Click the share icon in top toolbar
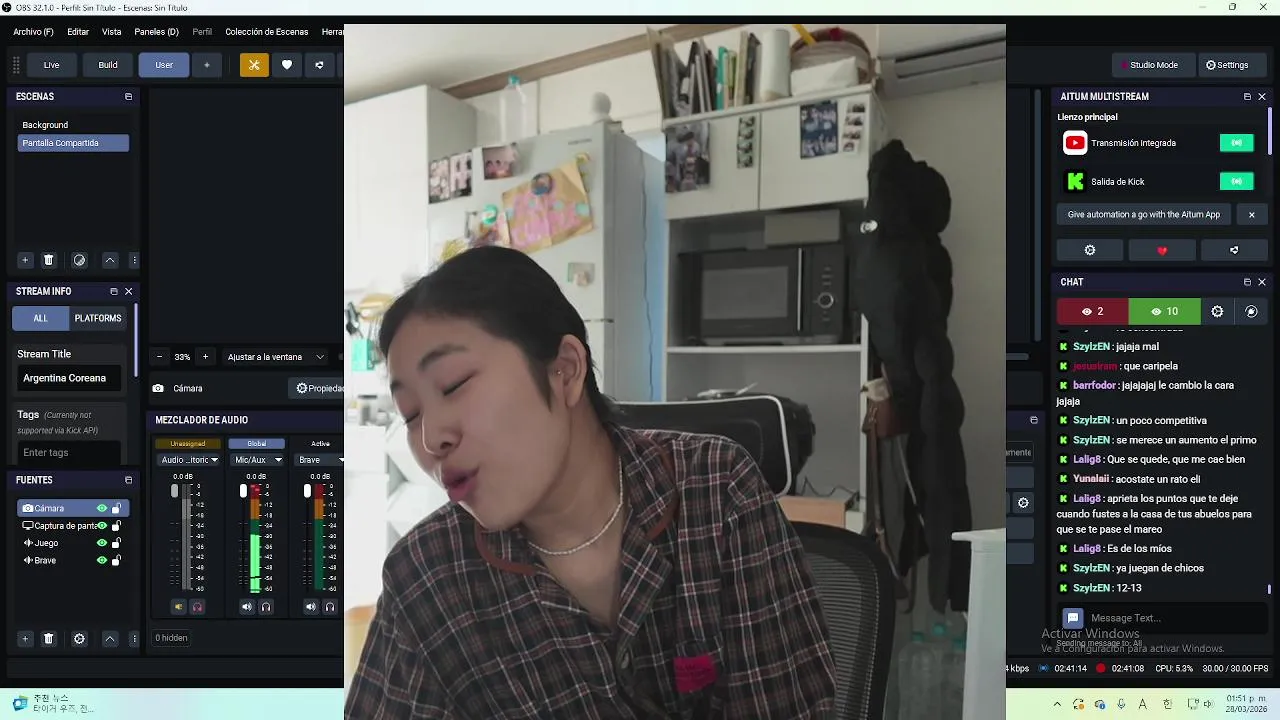1280x720 pixels. (x=319, y=65)
